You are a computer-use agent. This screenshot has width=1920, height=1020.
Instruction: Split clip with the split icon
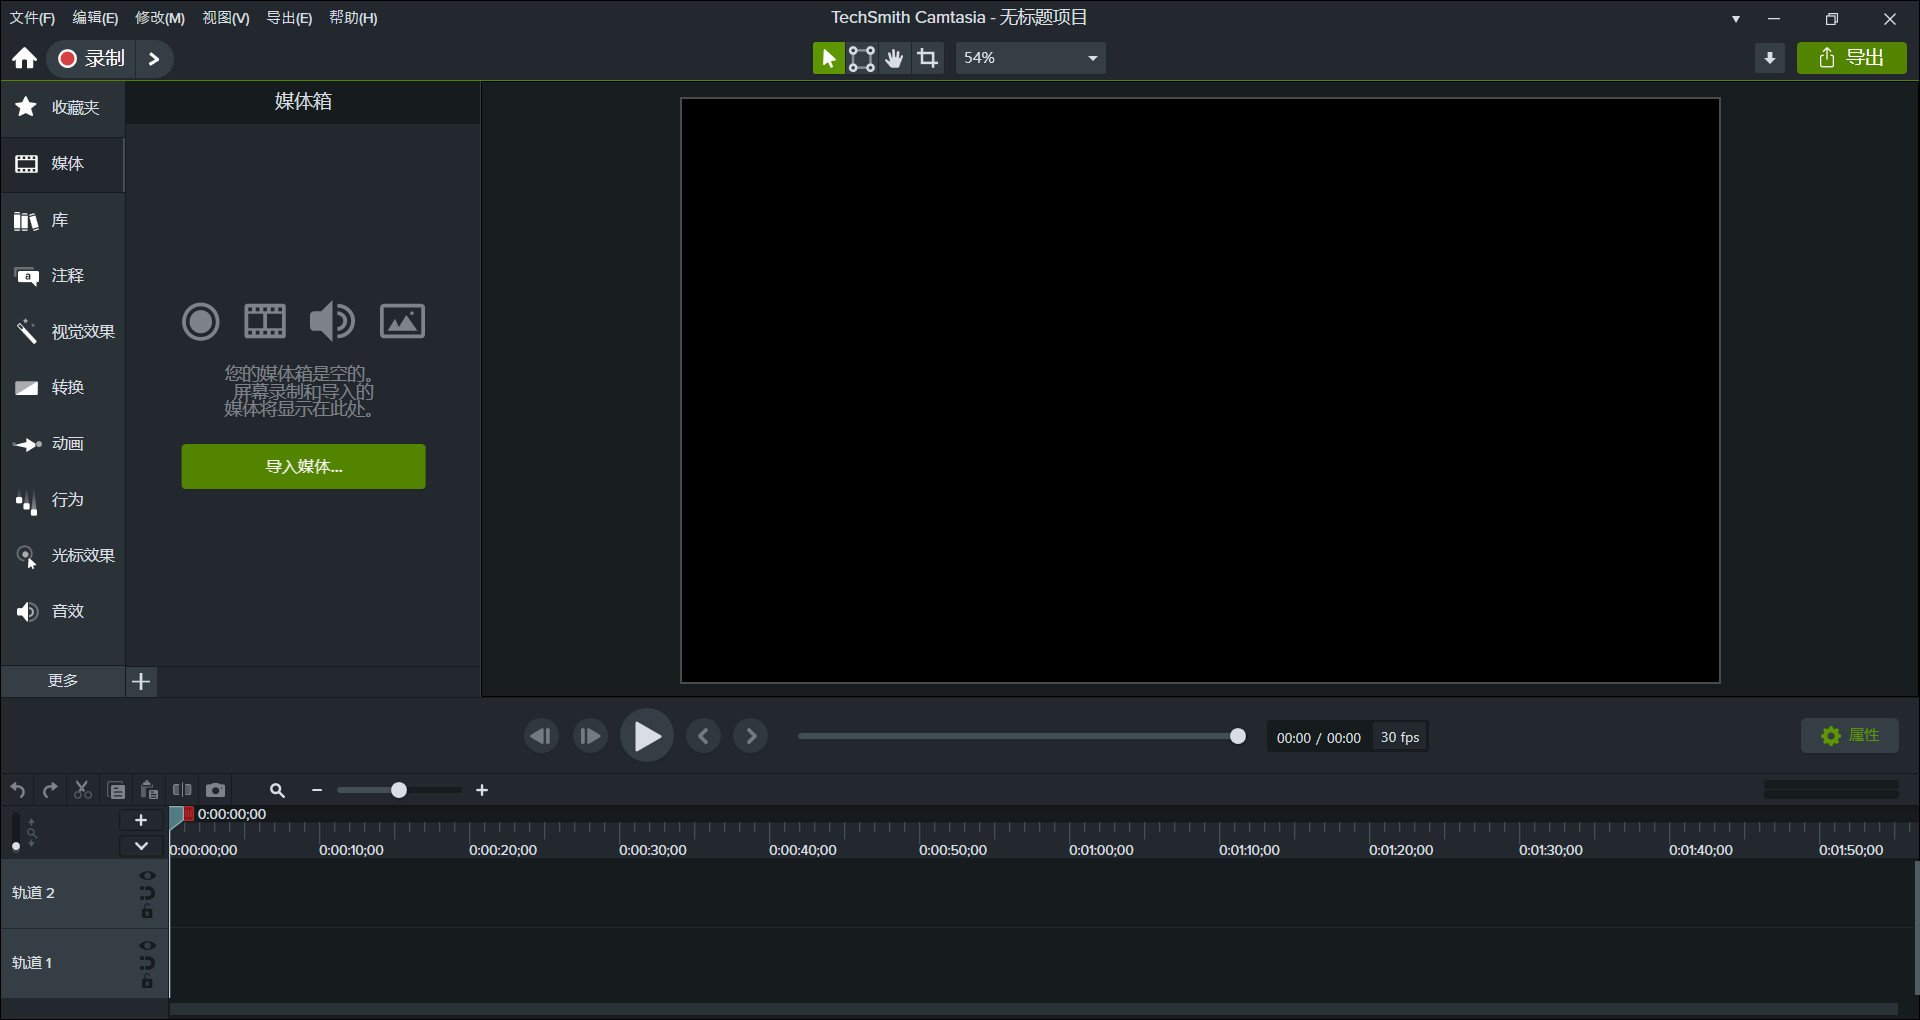coord(182,790)
